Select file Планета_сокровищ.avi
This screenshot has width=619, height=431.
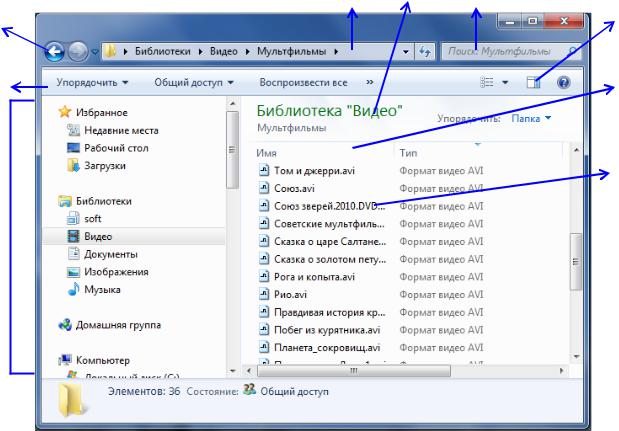327,348
